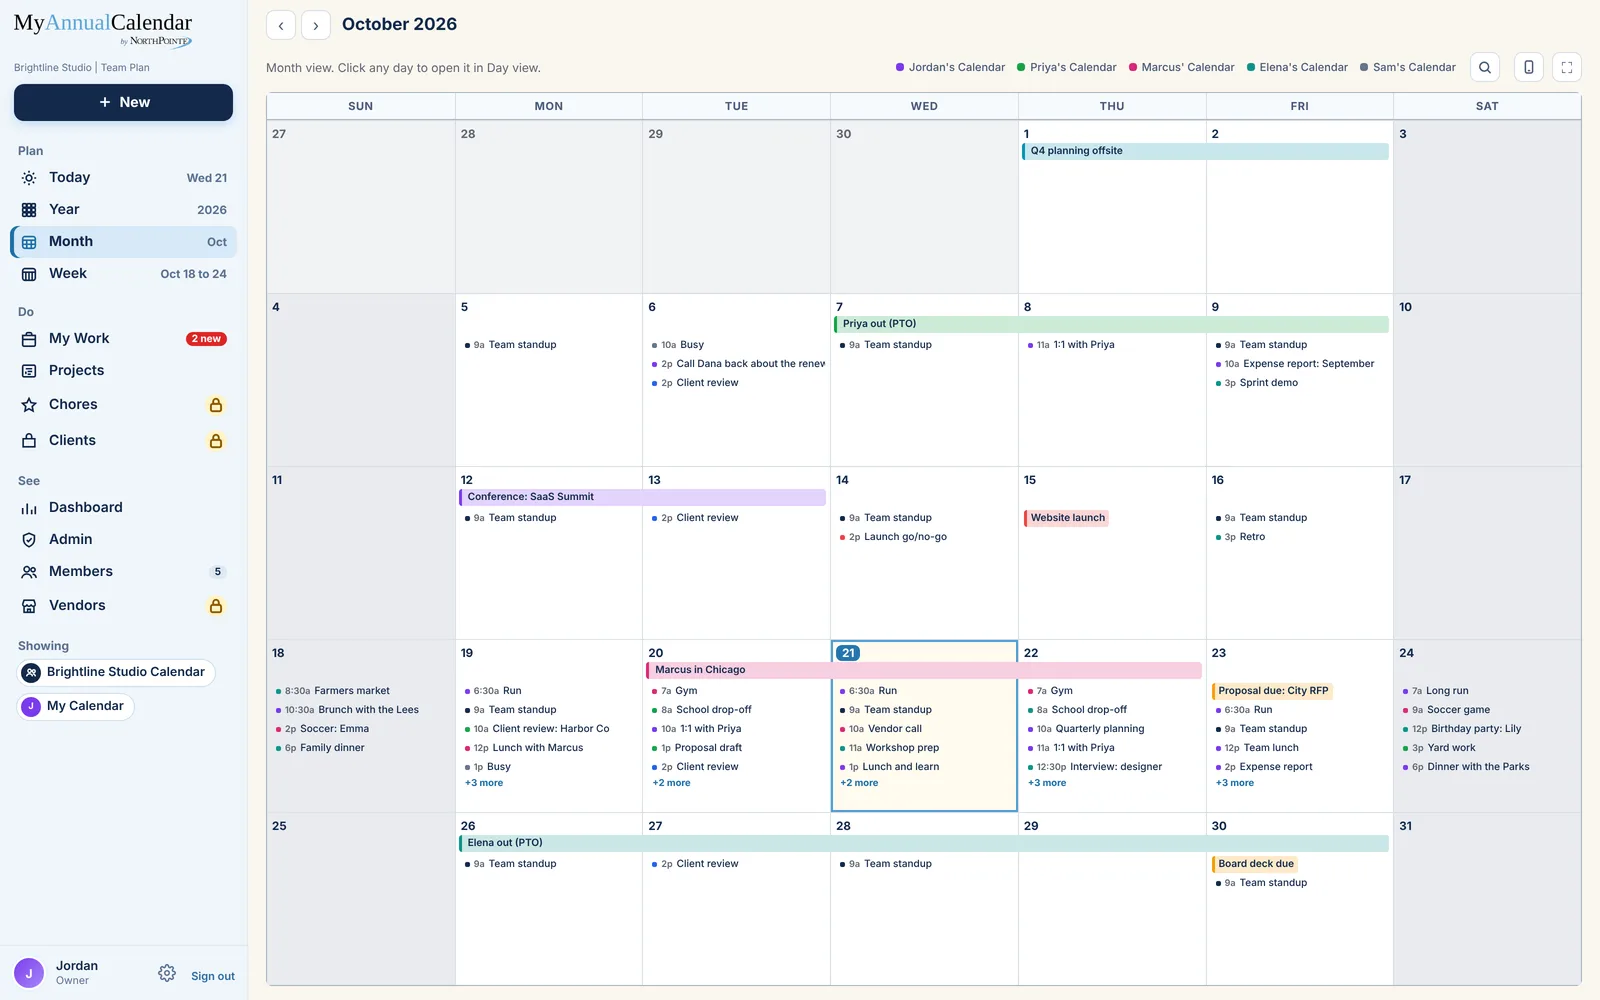The image size is (1600, 1000).
Task: Toggle Sam's Calendar legend filter
Action: [1407, 68]
